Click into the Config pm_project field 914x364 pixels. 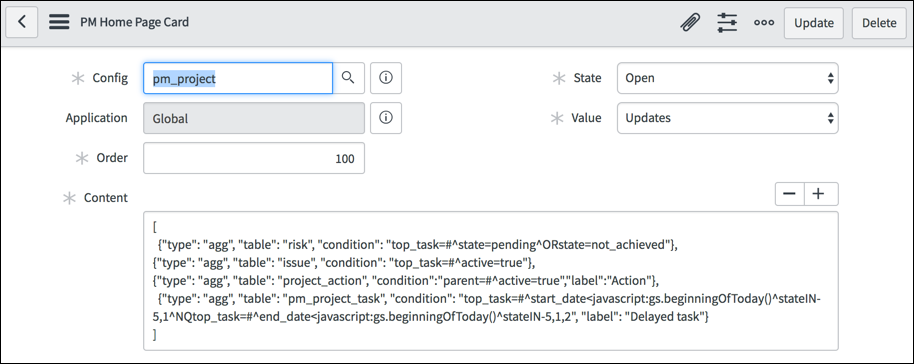coord(238,78)
